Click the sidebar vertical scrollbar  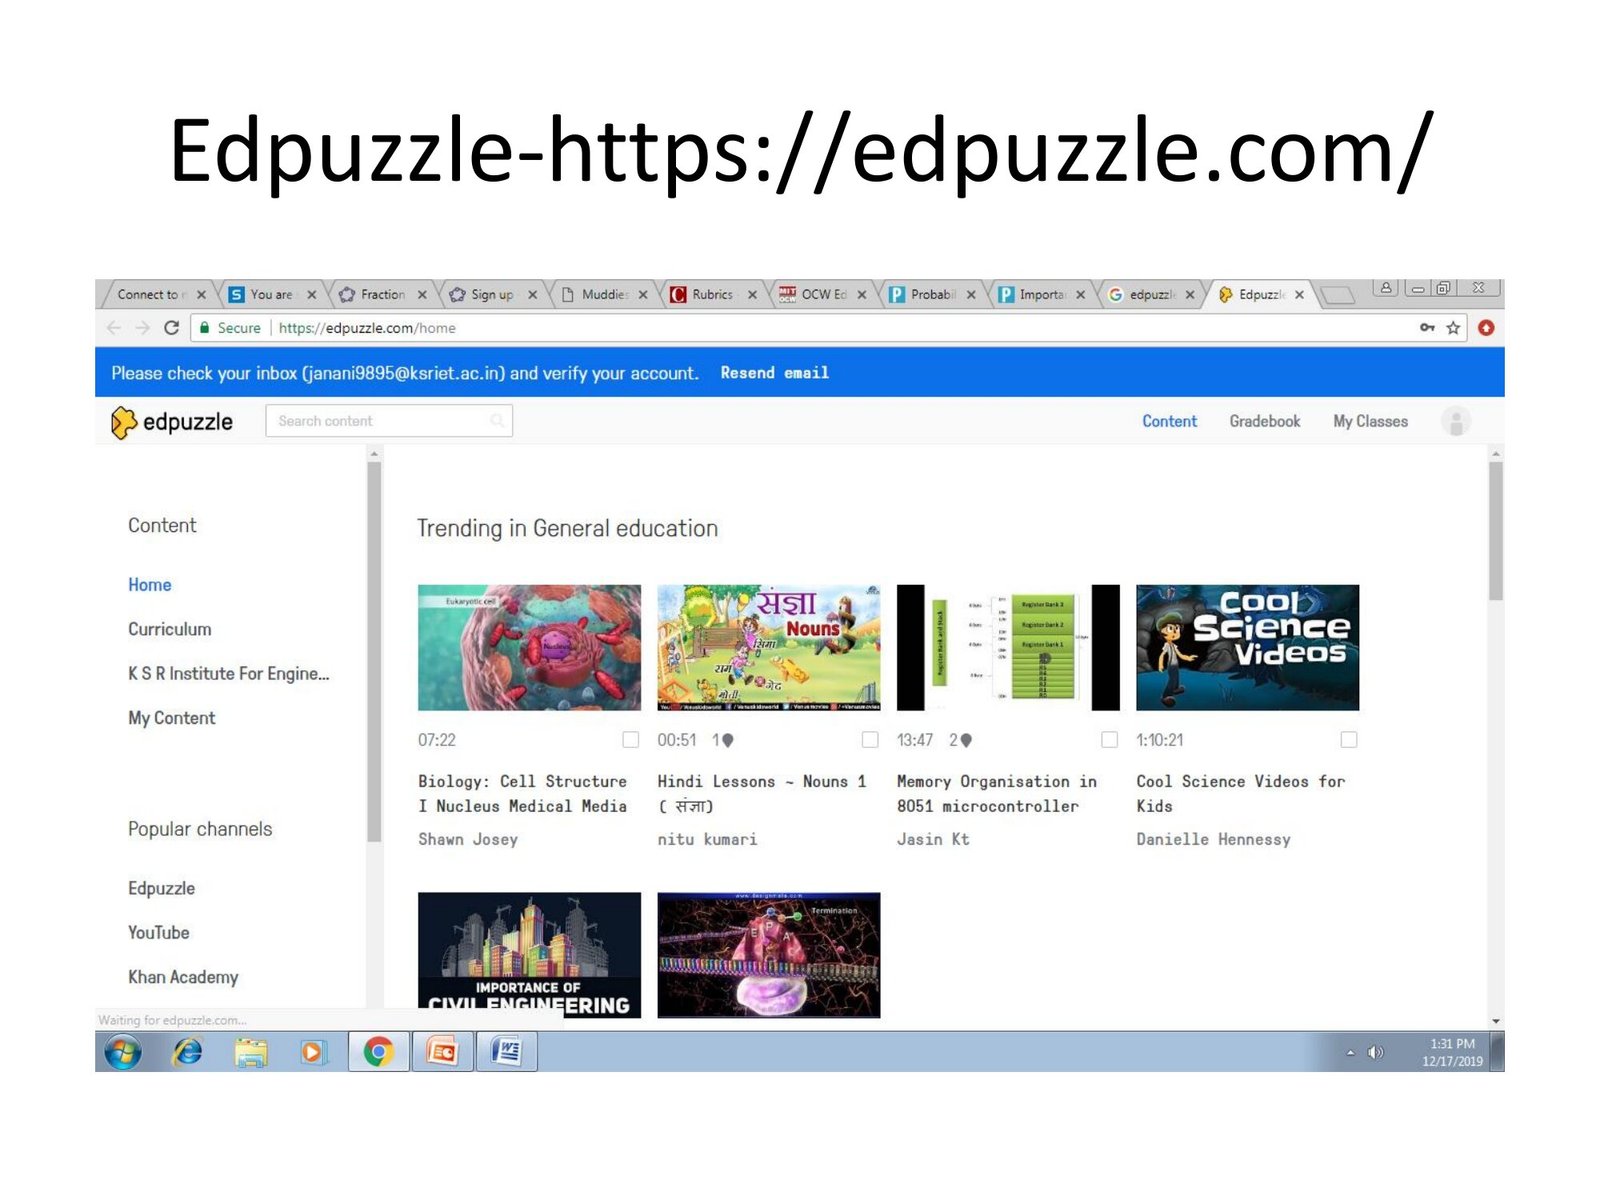374,652
